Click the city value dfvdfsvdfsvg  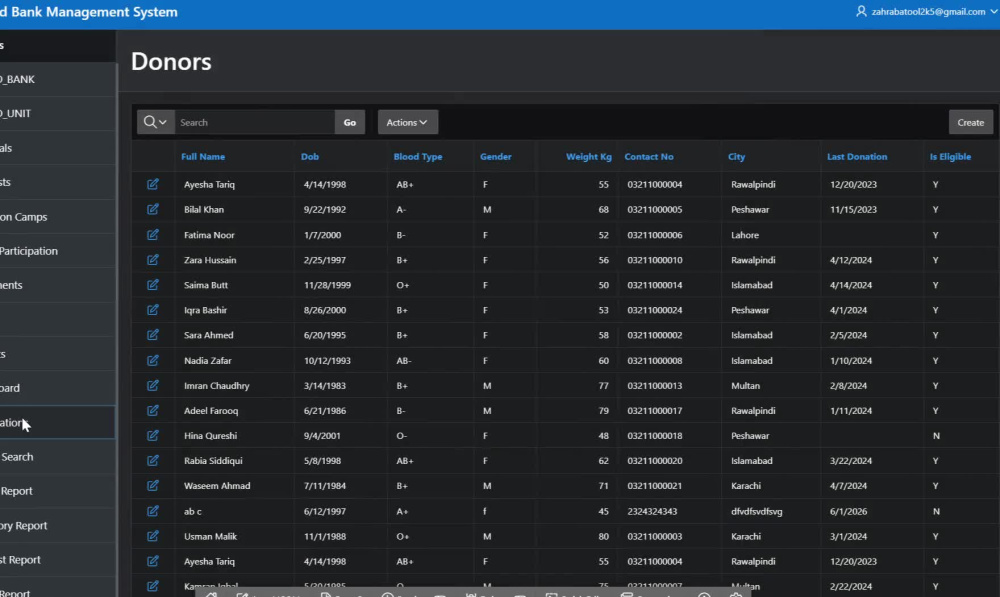coord(756,511)
